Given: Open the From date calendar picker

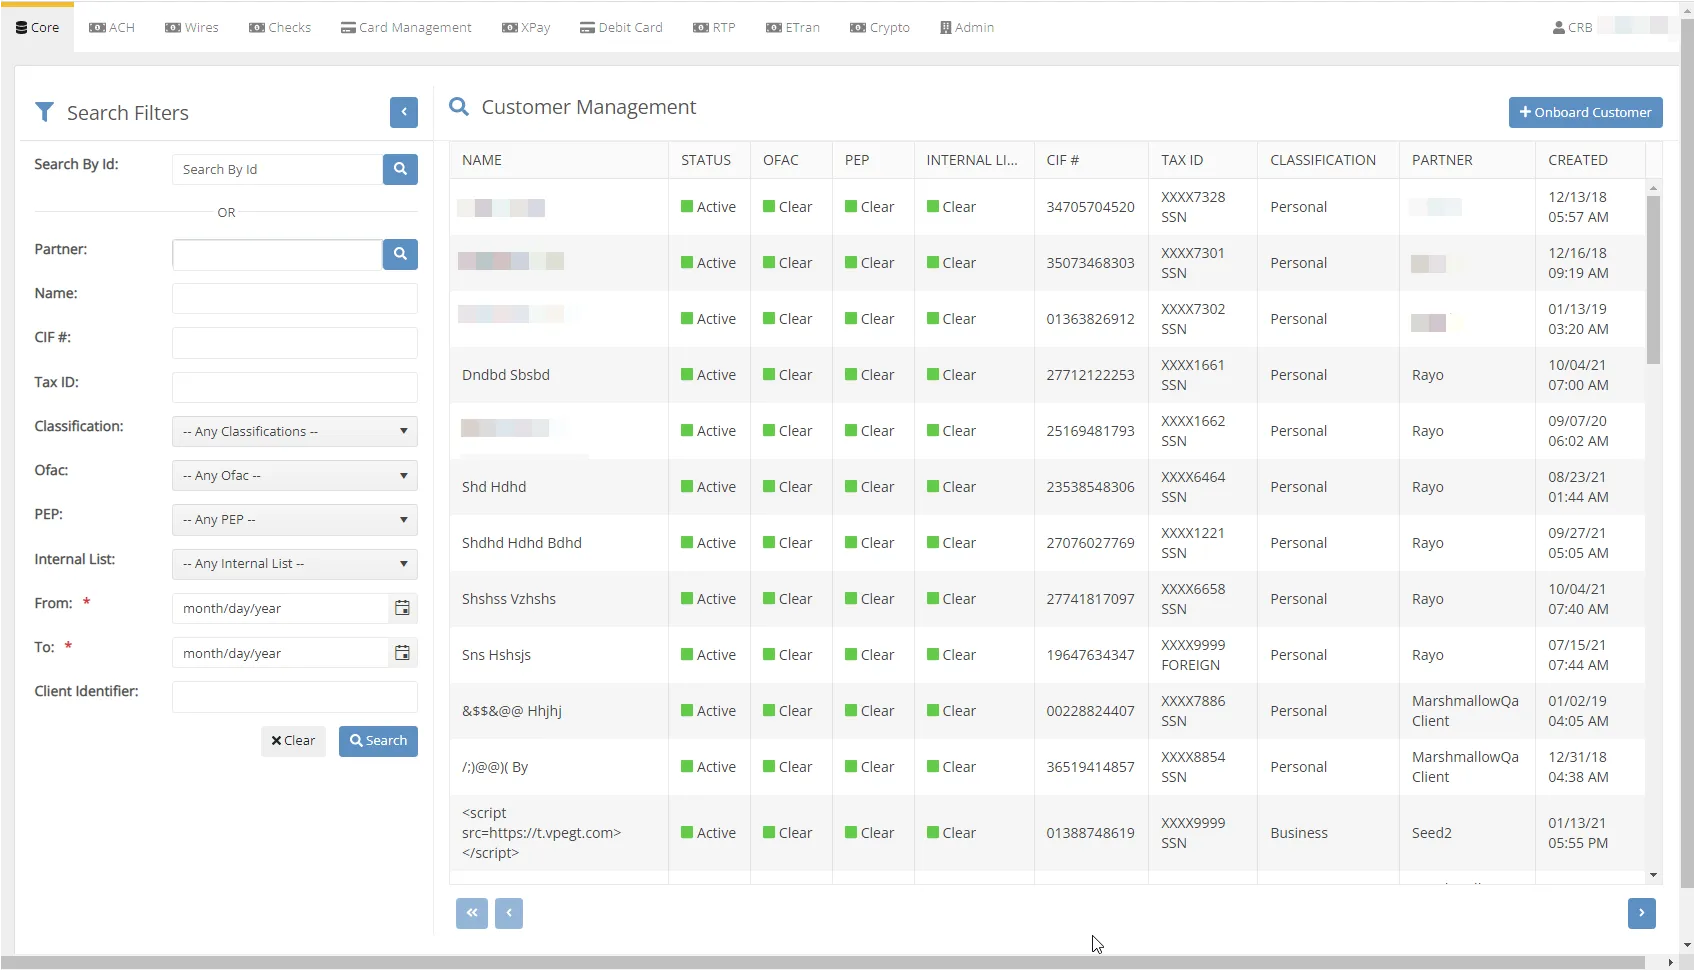Looking at the screenshot, I should coord(402,608).
